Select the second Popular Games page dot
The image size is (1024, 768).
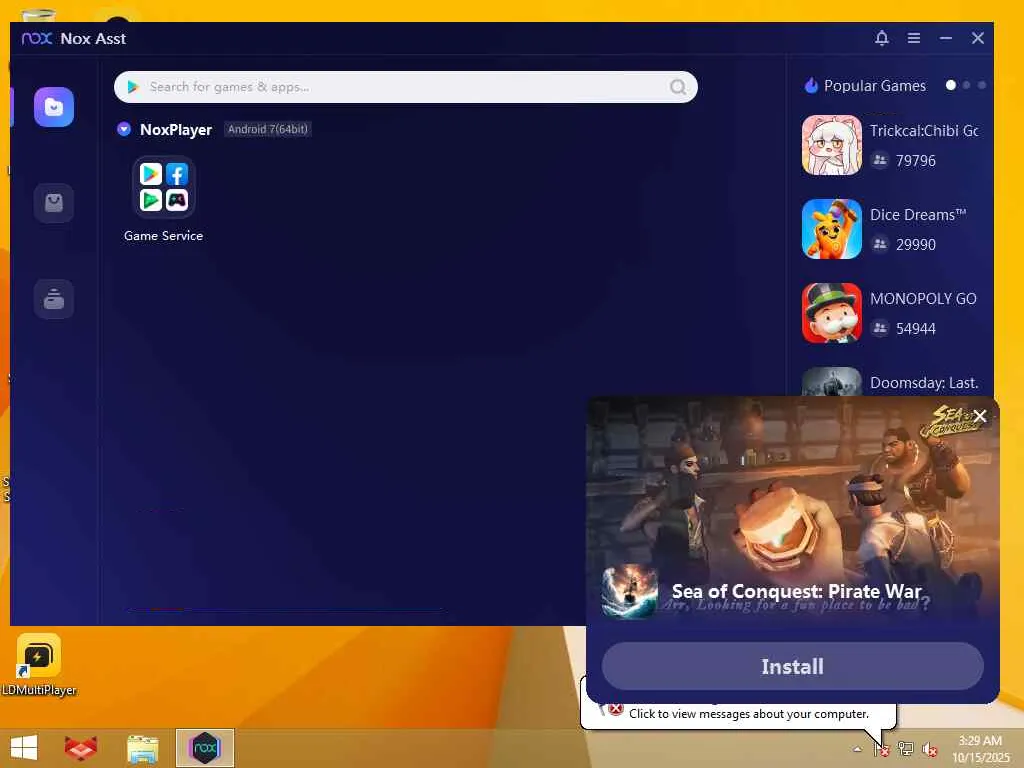tap(967, 86)
